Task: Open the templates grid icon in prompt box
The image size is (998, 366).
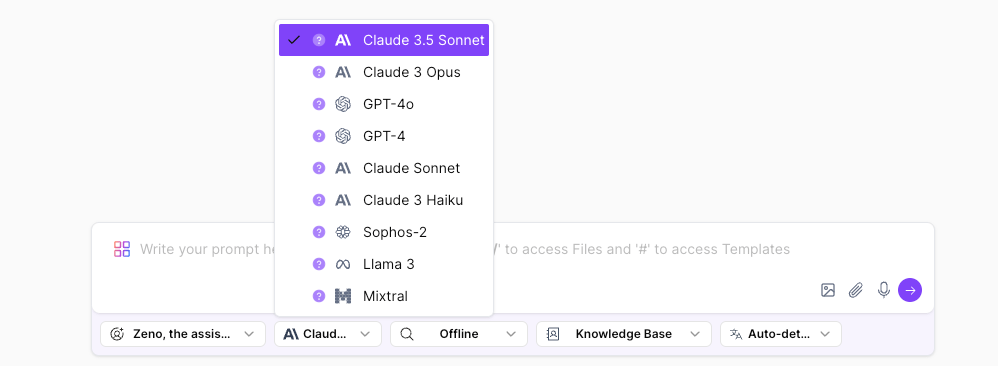Action: (x=122, y=249)
